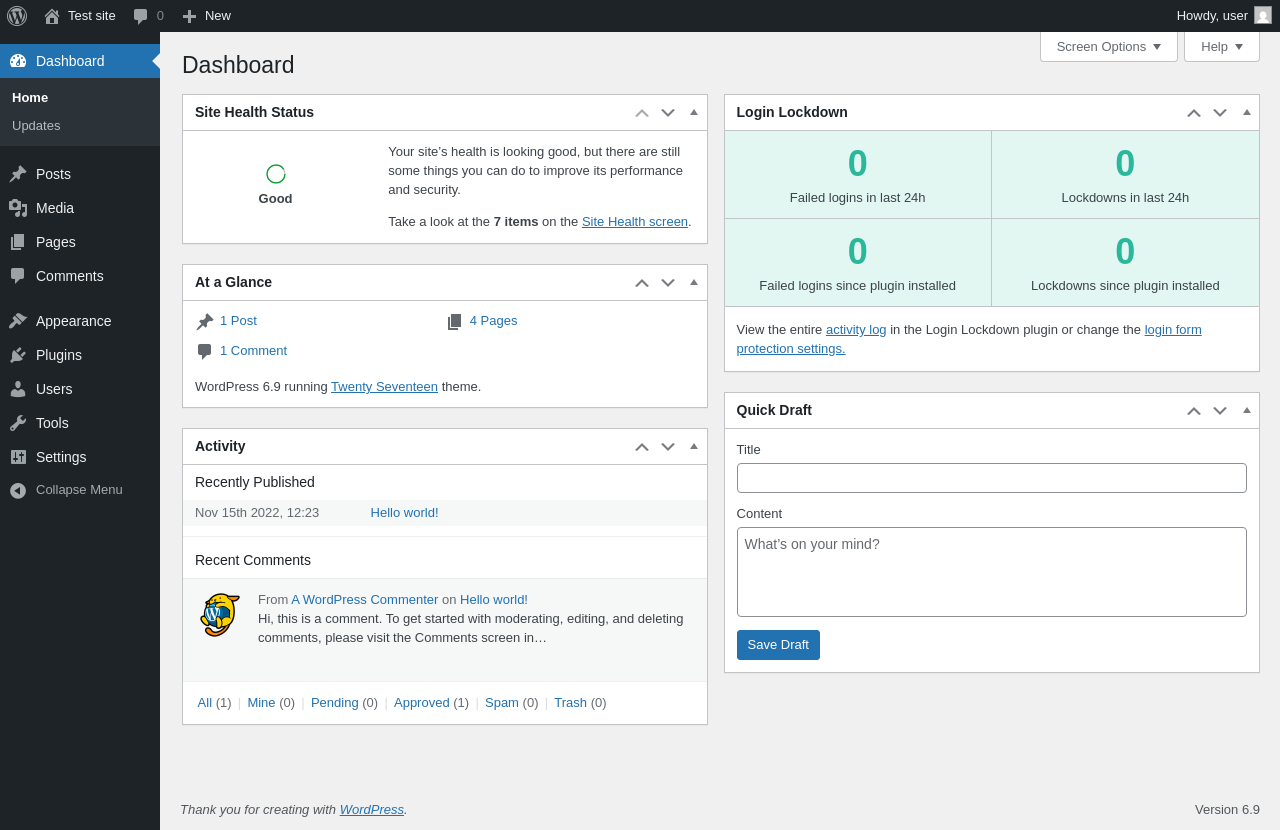Click the commenter avatar in Recent Comments

pos(220,615)
